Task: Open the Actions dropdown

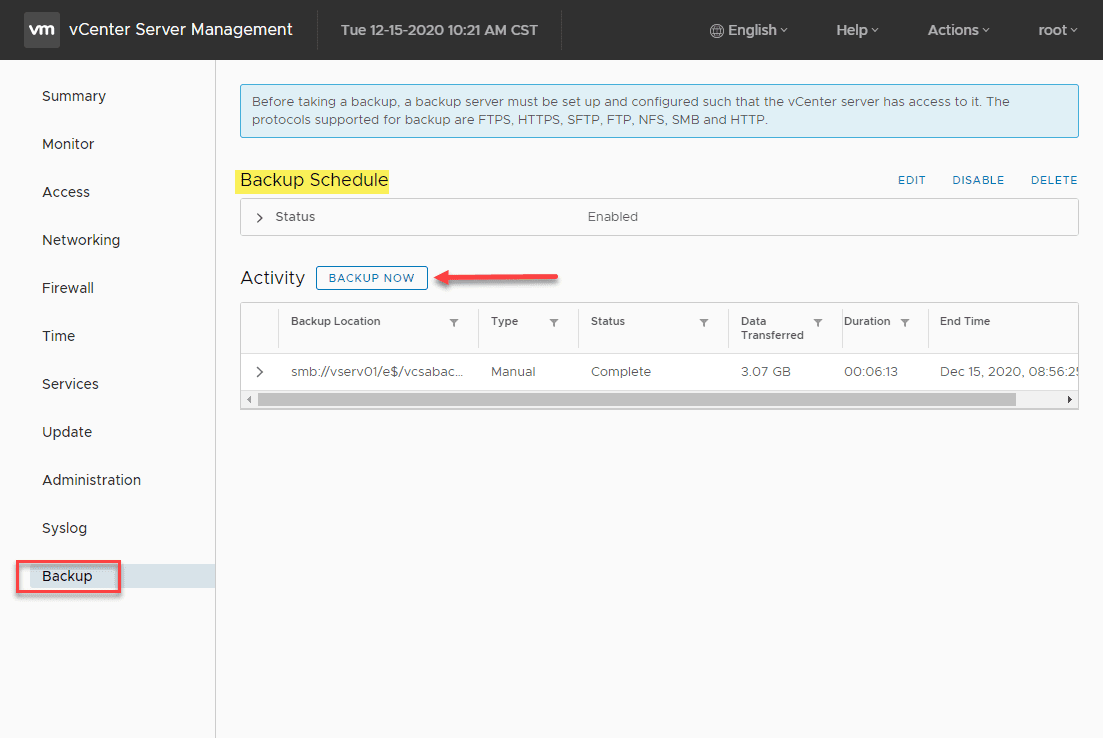Action: click(956, 30)
